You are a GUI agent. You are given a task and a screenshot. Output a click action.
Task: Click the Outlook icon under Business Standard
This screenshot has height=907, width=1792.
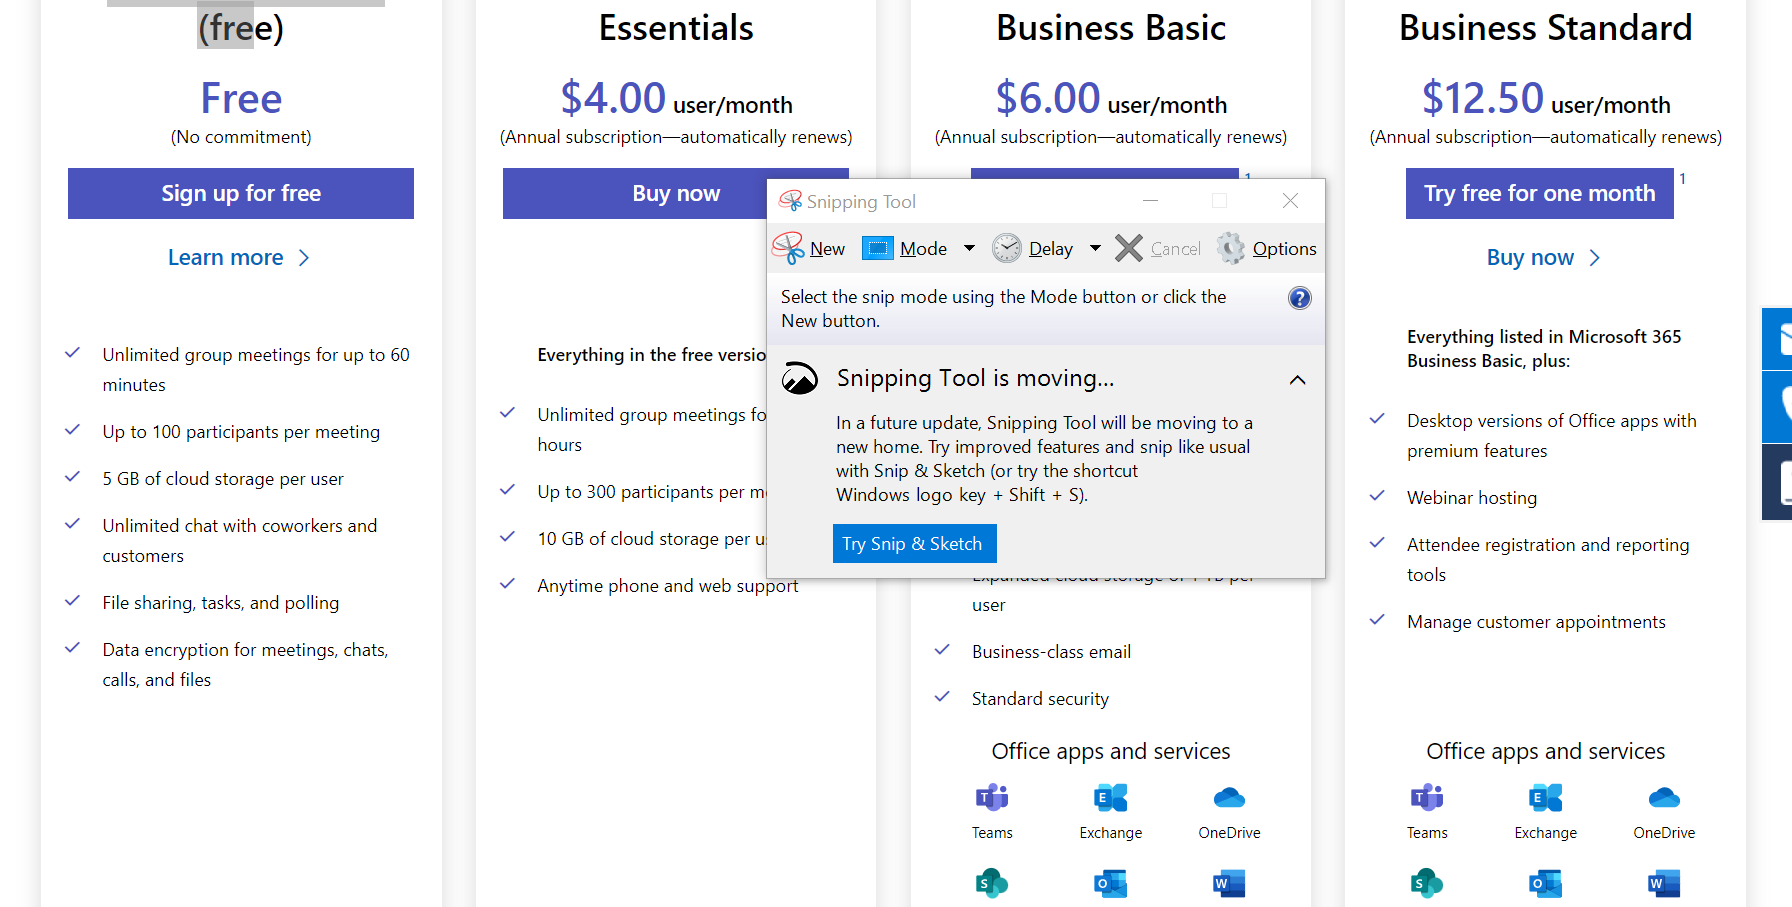pyautogui.click(x=1545, y=883)
